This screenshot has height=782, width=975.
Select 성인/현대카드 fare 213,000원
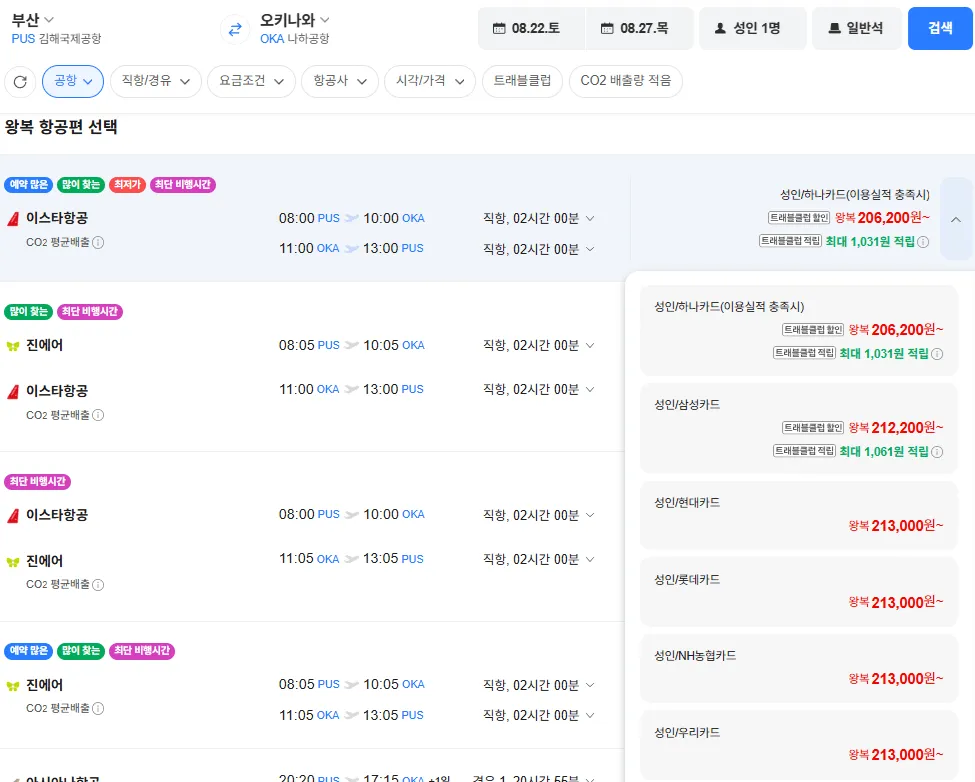tap(798, 515)
